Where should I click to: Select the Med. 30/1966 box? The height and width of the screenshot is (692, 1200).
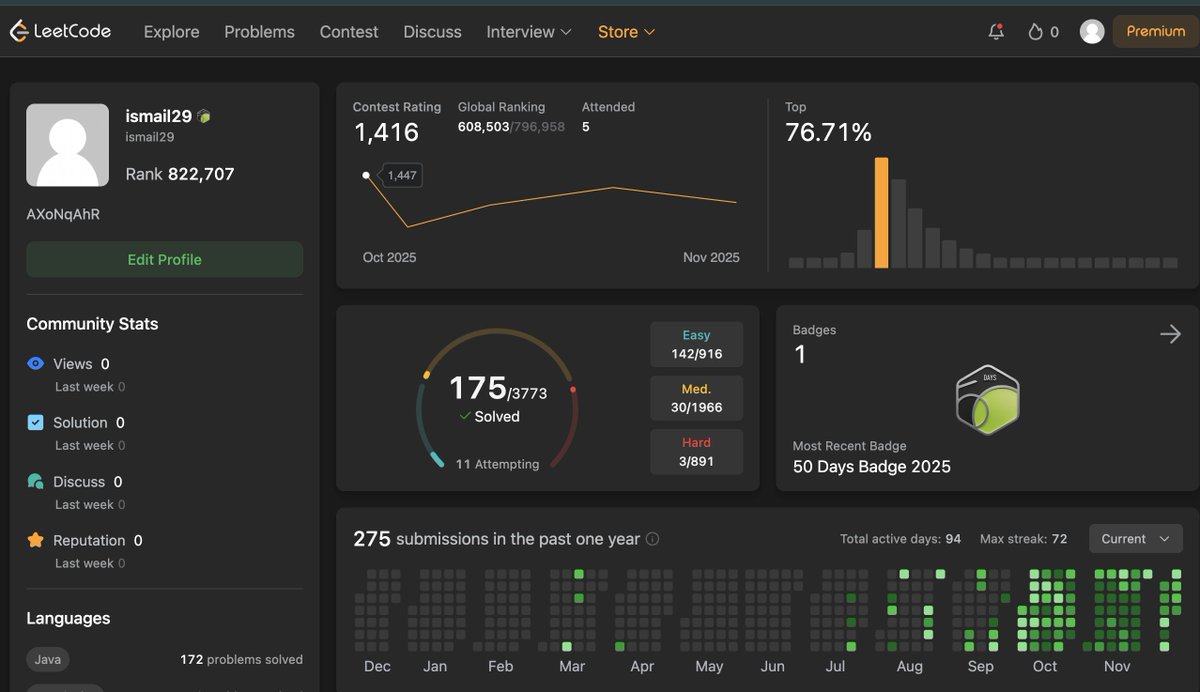click(696, 398)
